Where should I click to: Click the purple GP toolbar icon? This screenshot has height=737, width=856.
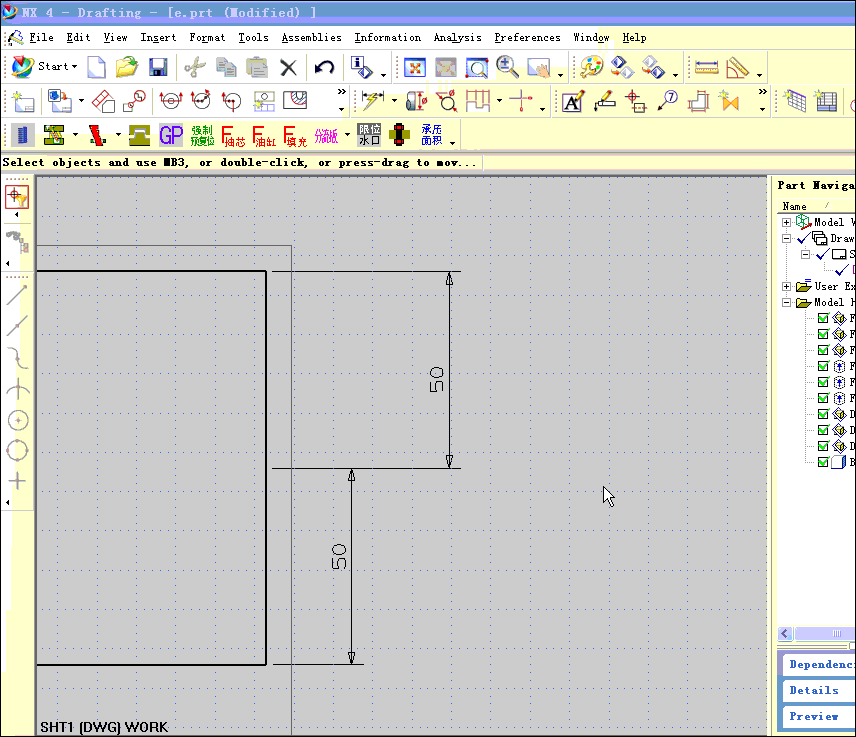(x=171, y=135)
